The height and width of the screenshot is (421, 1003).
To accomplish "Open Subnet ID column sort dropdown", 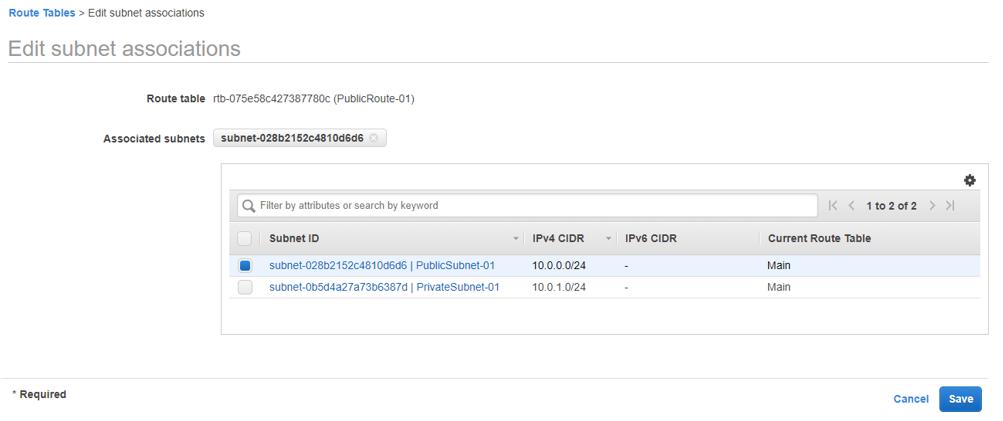I will pyautogui.click(x=516, y=239).
